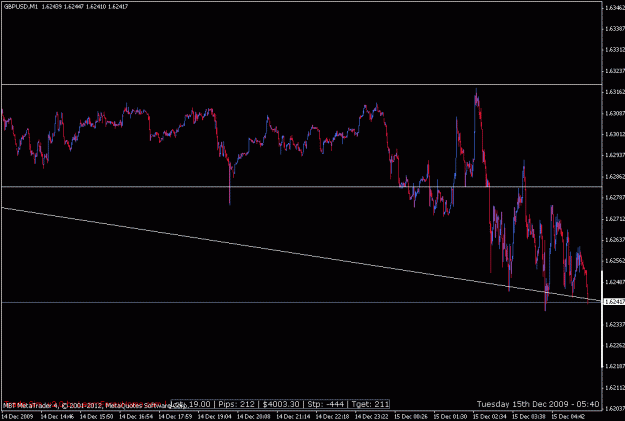Click the 1.62712 price scale label
The height and width of the screenshot is (421, 625).
click(x=615, y=218)
